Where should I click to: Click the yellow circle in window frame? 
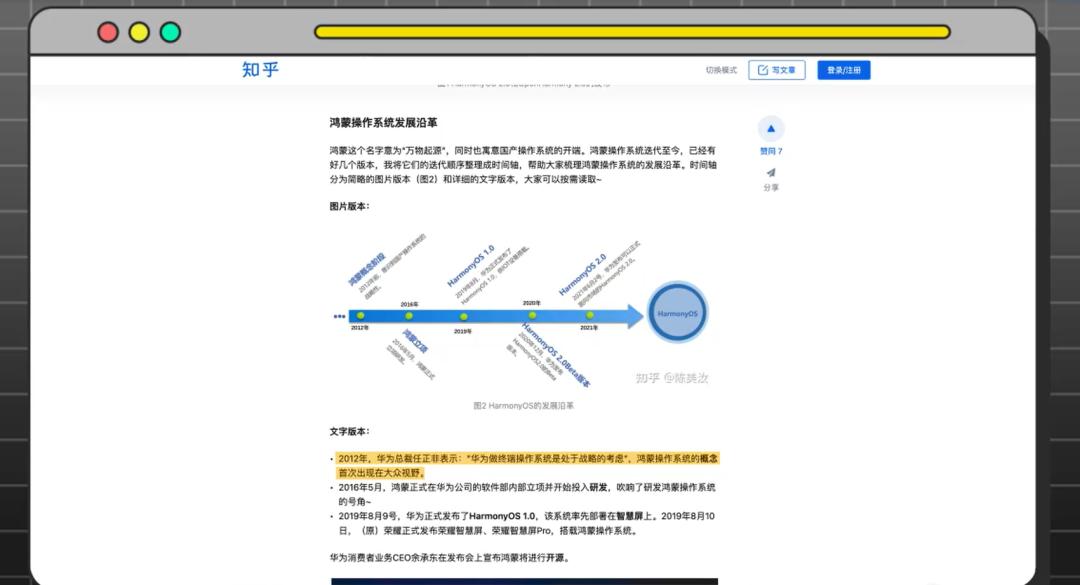[139, 32]
